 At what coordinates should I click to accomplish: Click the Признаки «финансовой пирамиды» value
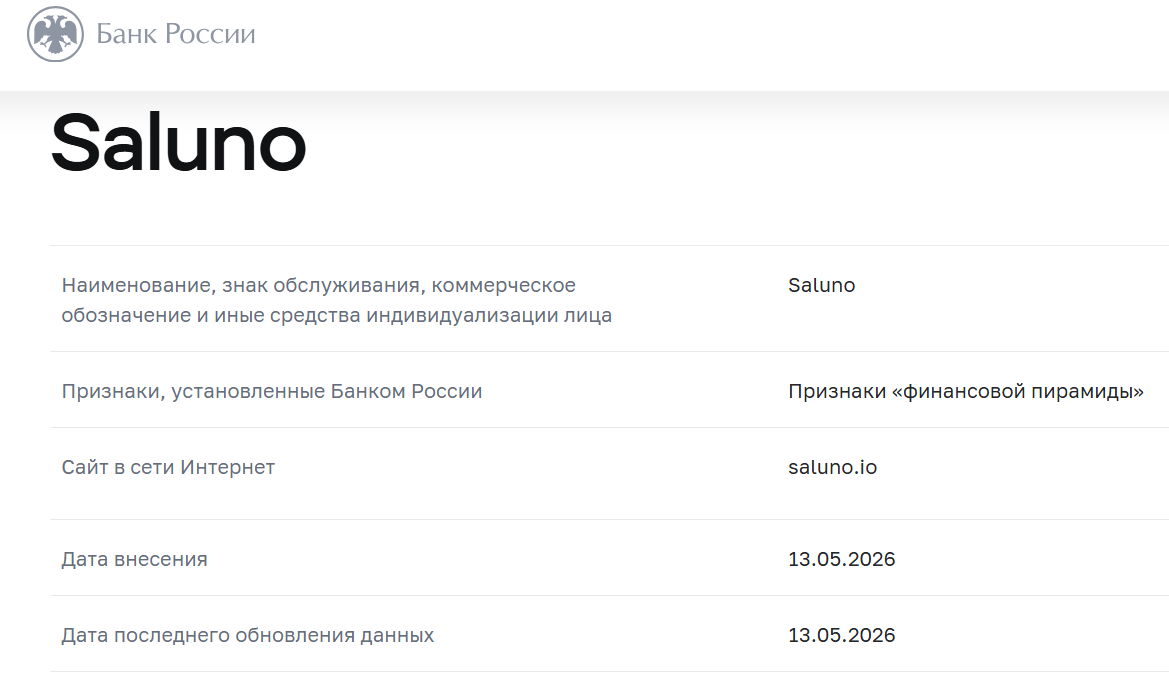coord(966,391)
